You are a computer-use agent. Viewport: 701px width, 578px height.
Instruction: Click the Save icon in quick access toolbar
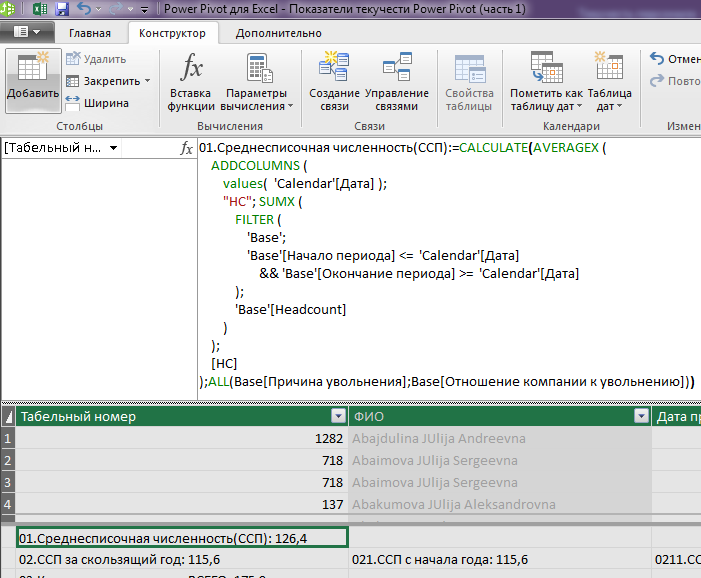tap(61, 8)
